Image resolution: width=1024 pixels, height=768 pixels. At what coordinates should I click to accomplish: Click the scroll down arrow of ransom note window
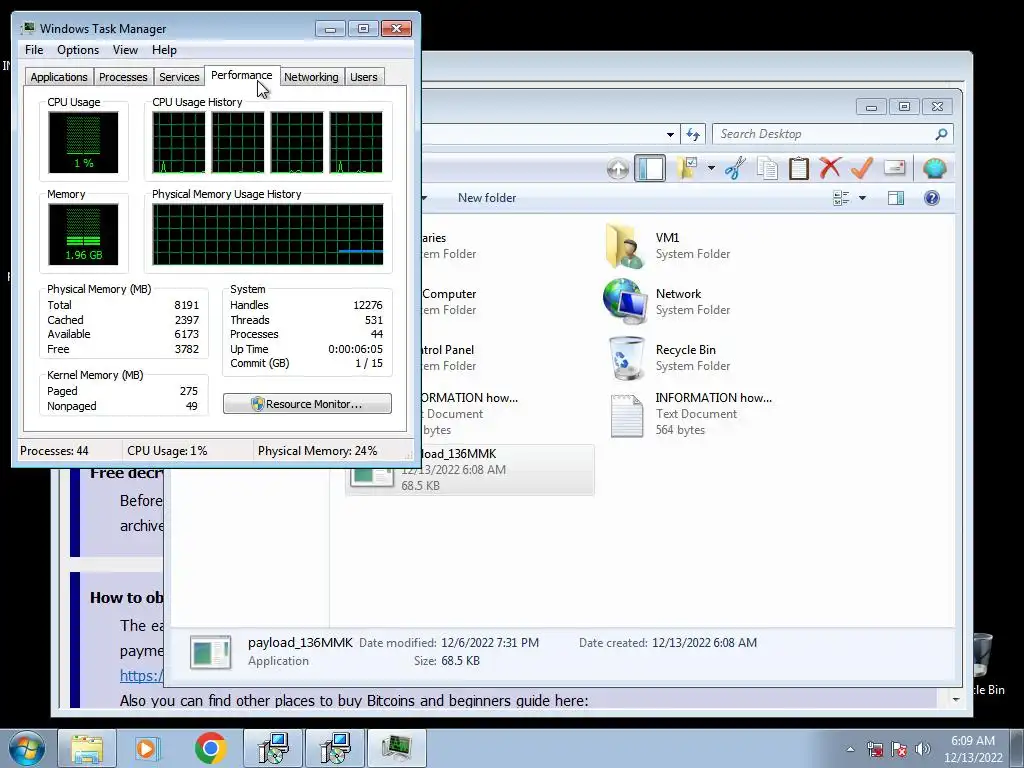coord(955,699)
